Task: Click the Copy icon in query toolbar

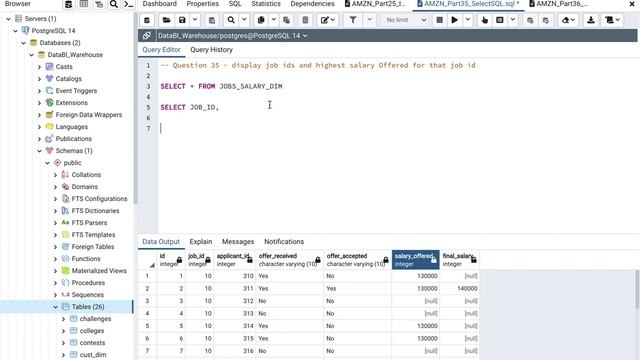Action: [x=261, y=20]
